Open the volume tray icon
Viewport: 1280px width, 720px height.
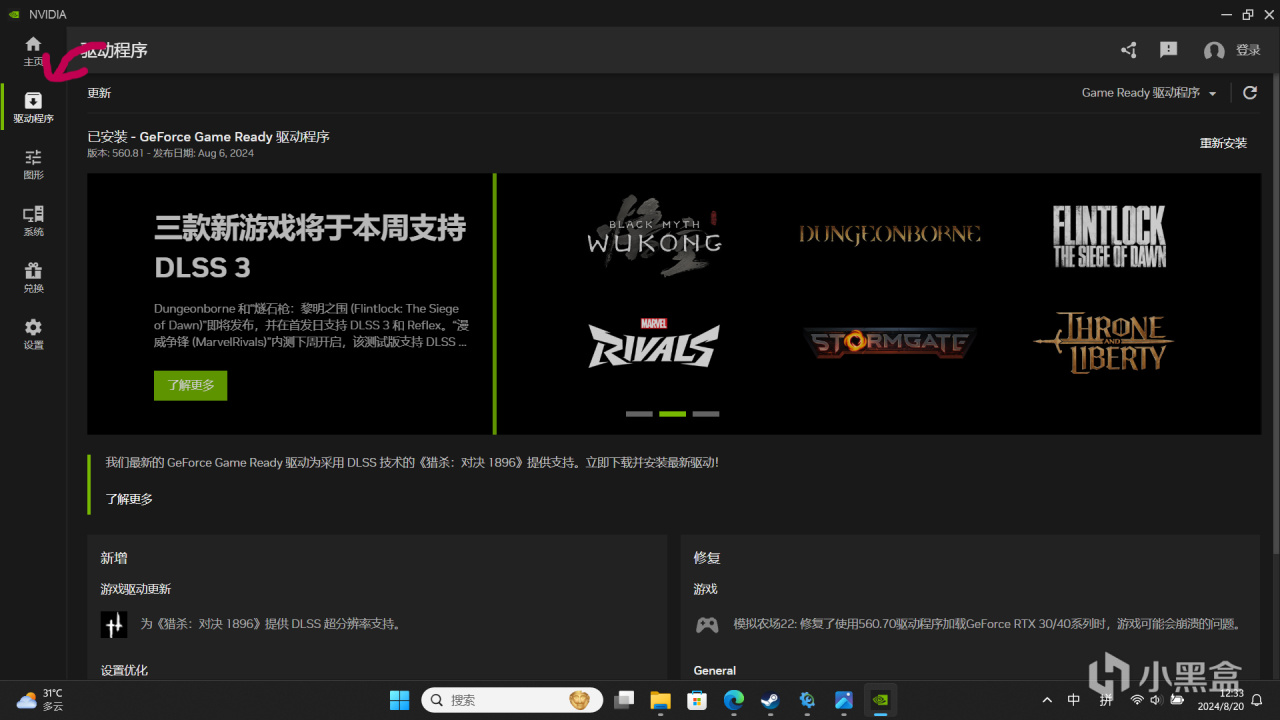(x=1156, y=700)
